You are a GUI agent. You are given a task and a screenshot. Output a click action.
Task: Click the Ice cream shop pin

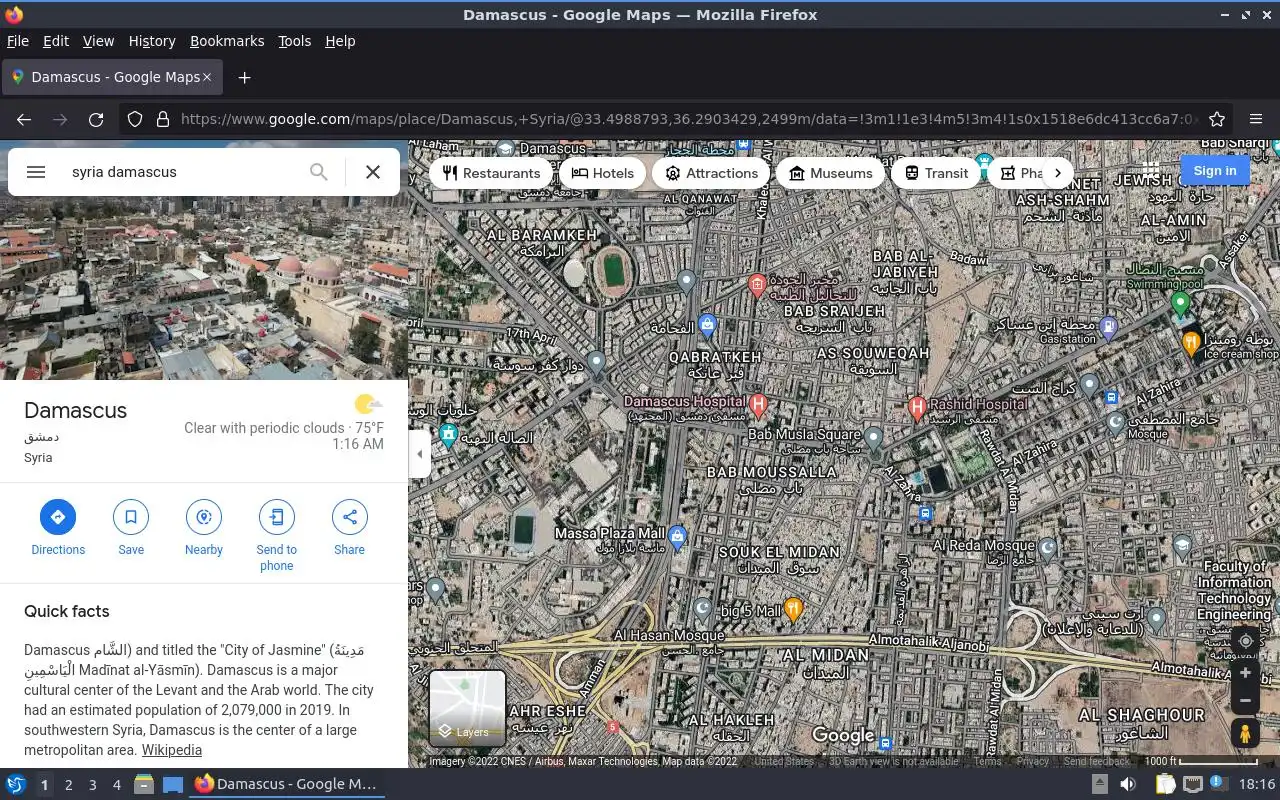[x=1190, y=343]
